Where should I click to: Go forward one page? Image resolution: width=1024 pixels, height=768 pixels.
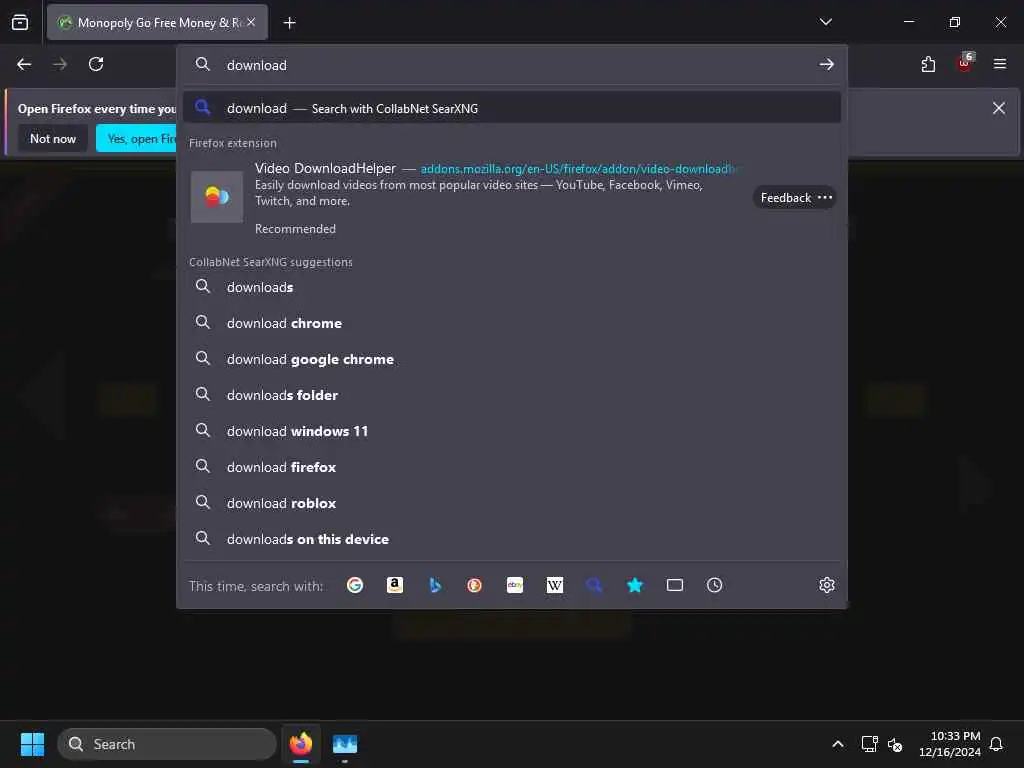click(60, 64)
